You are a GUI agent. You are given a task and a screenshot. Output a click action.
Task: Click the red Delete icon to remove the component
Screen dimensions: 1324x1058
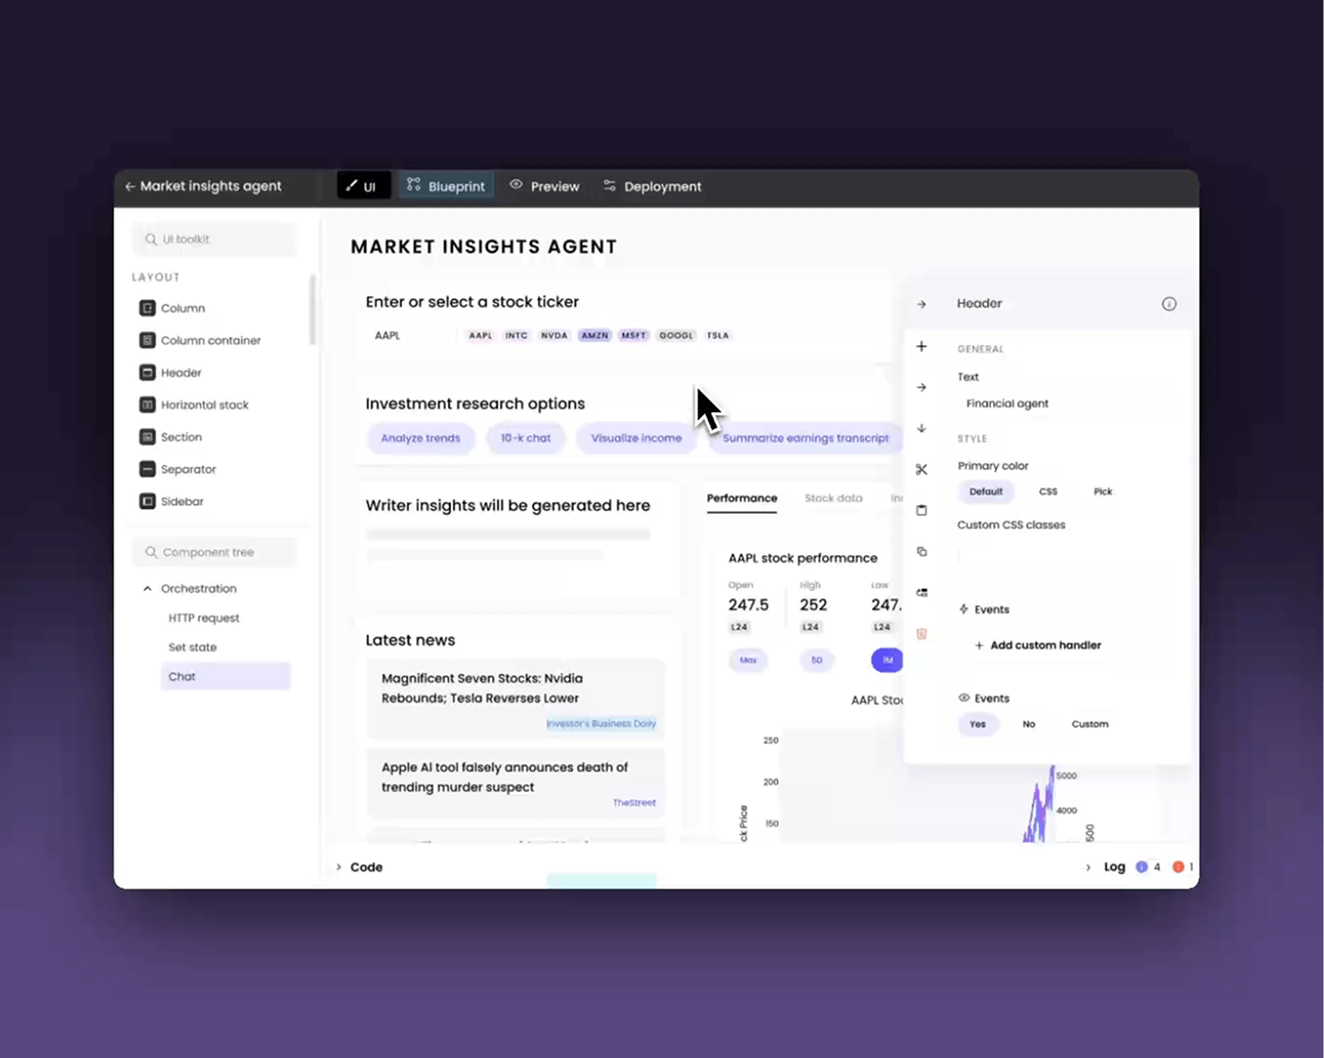pos(922,633)
